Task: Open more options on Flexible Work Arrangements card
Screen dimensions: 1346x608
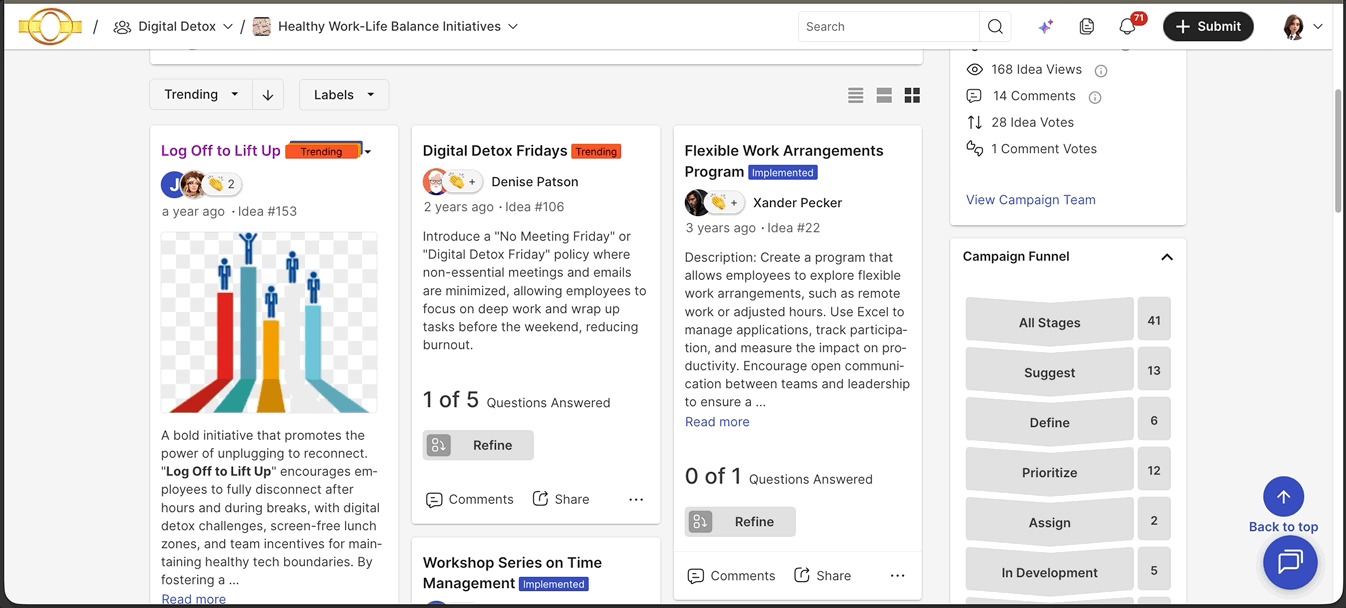Action: tap(897, 576)
